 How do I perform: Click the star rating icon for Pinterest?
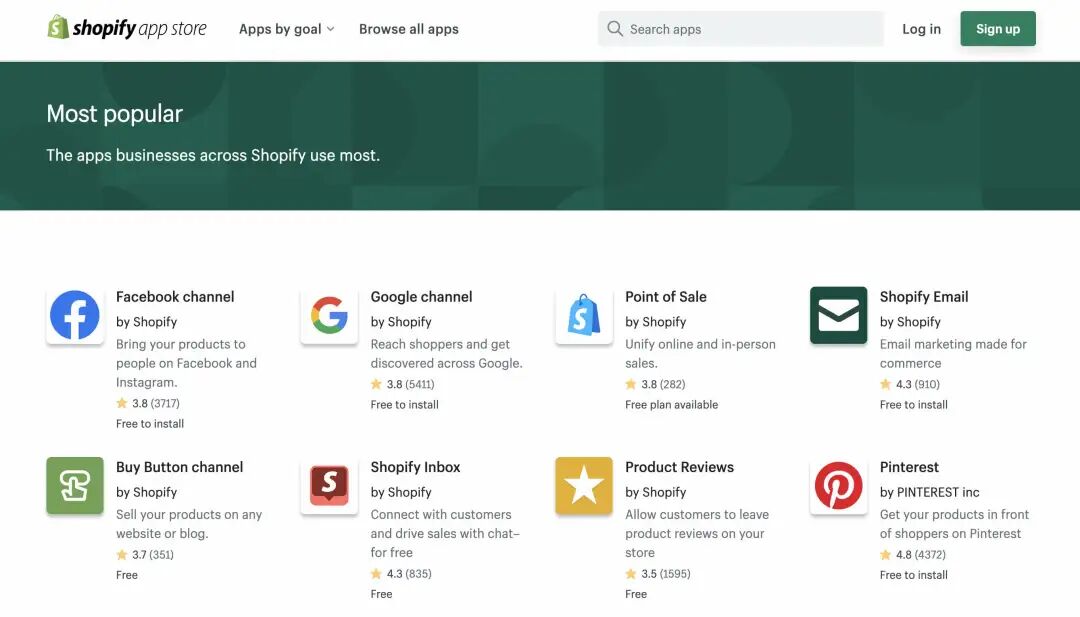[885, 554]
